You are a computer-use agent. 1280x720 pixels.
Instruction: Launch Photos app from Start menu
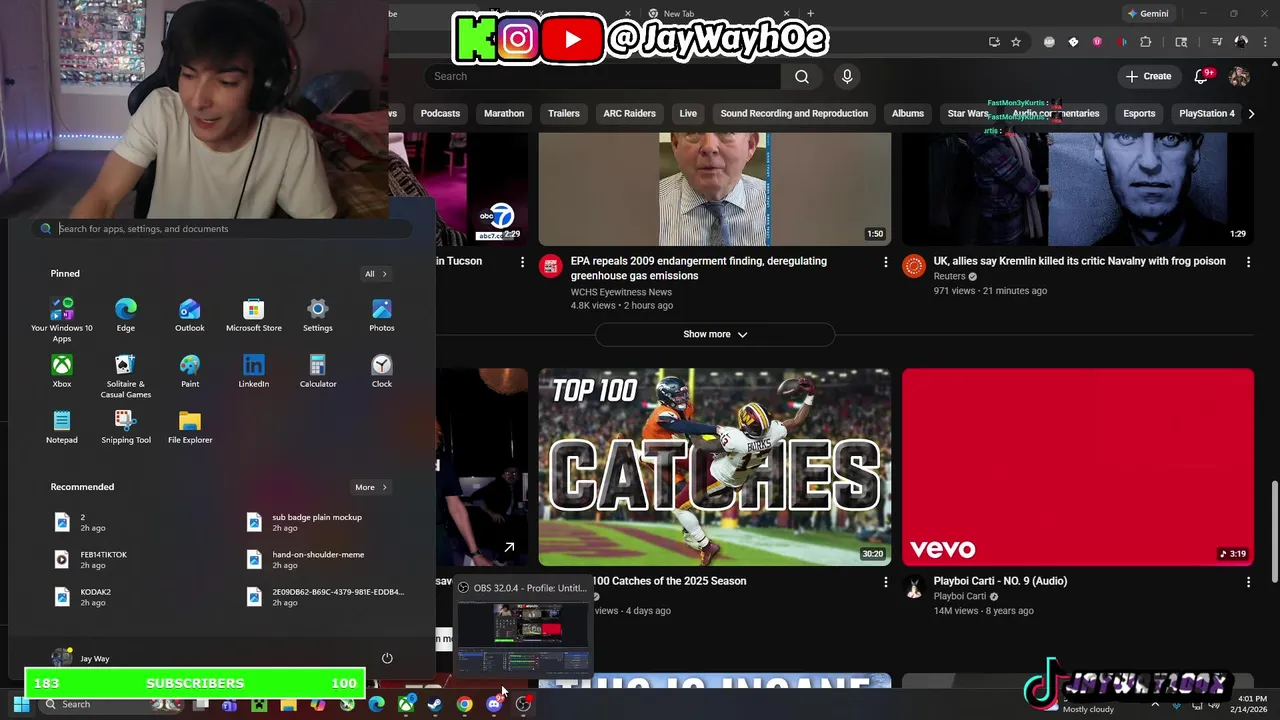click(382, 315)
